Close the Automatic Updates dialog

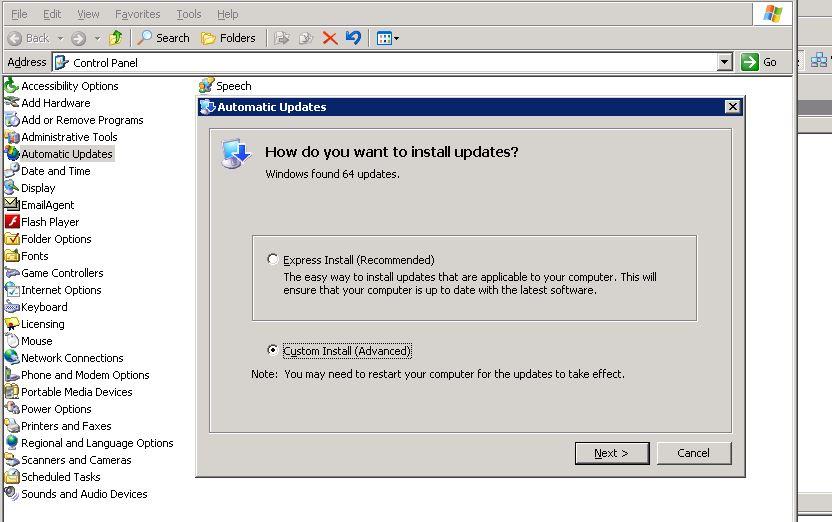click(733, 107)
